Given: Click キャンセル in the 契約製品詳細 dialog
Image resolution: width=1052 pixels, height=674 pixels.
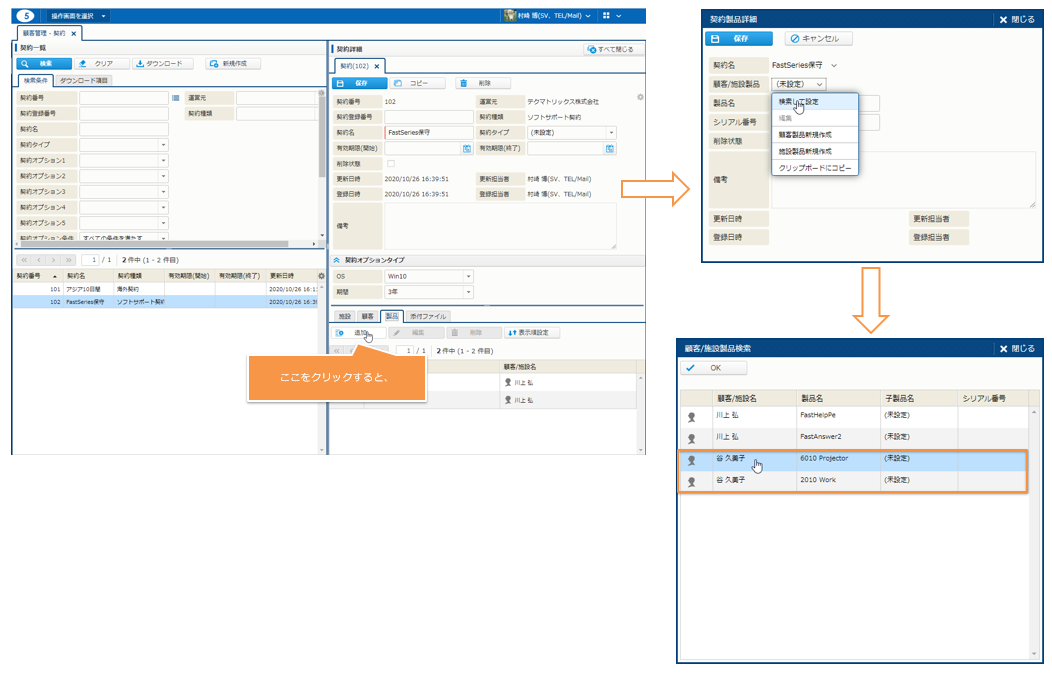Looking at the screenshot, I should [818, 39].
